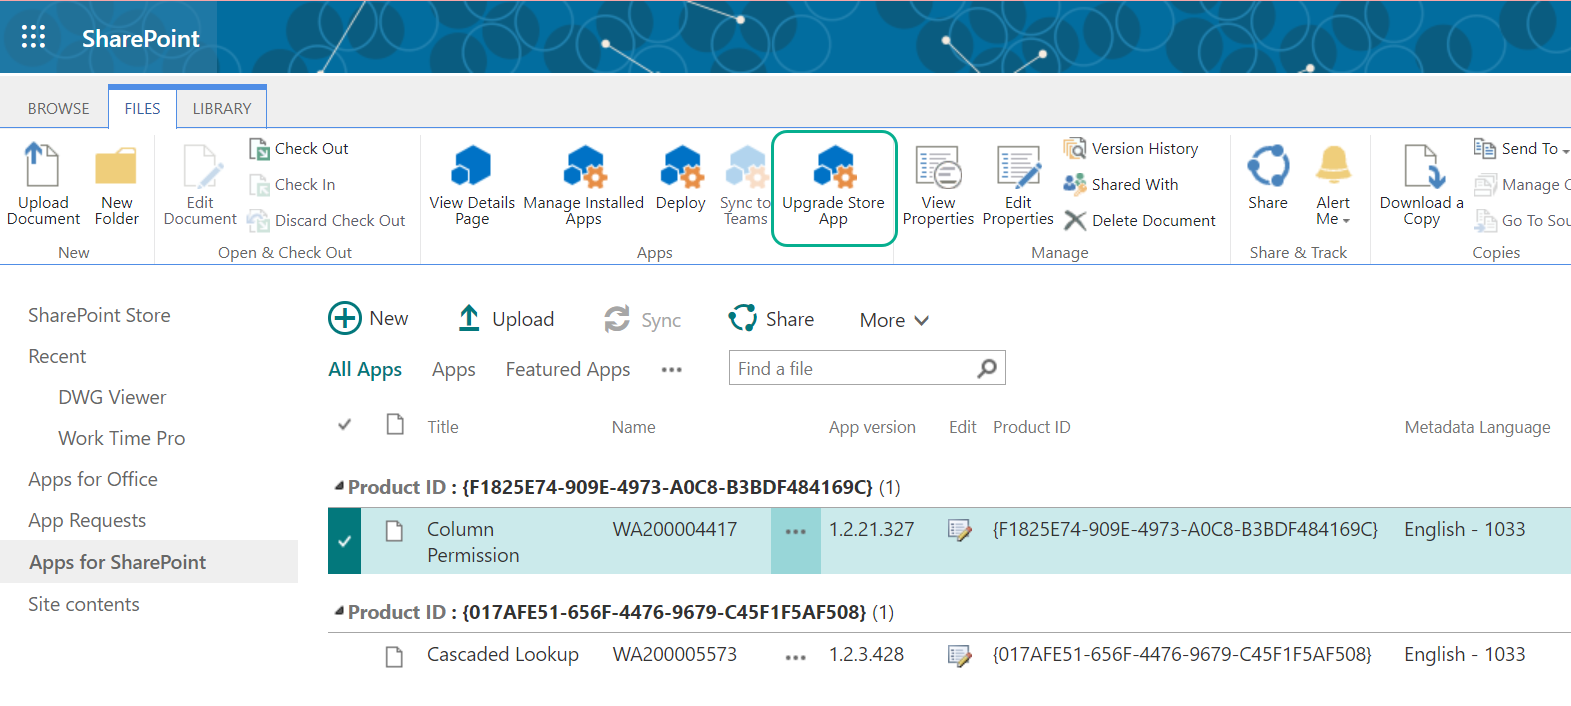The image size is (1571, 706).
Task: Click the file icon of Cascaded Lookup
Action: point(395,656)
